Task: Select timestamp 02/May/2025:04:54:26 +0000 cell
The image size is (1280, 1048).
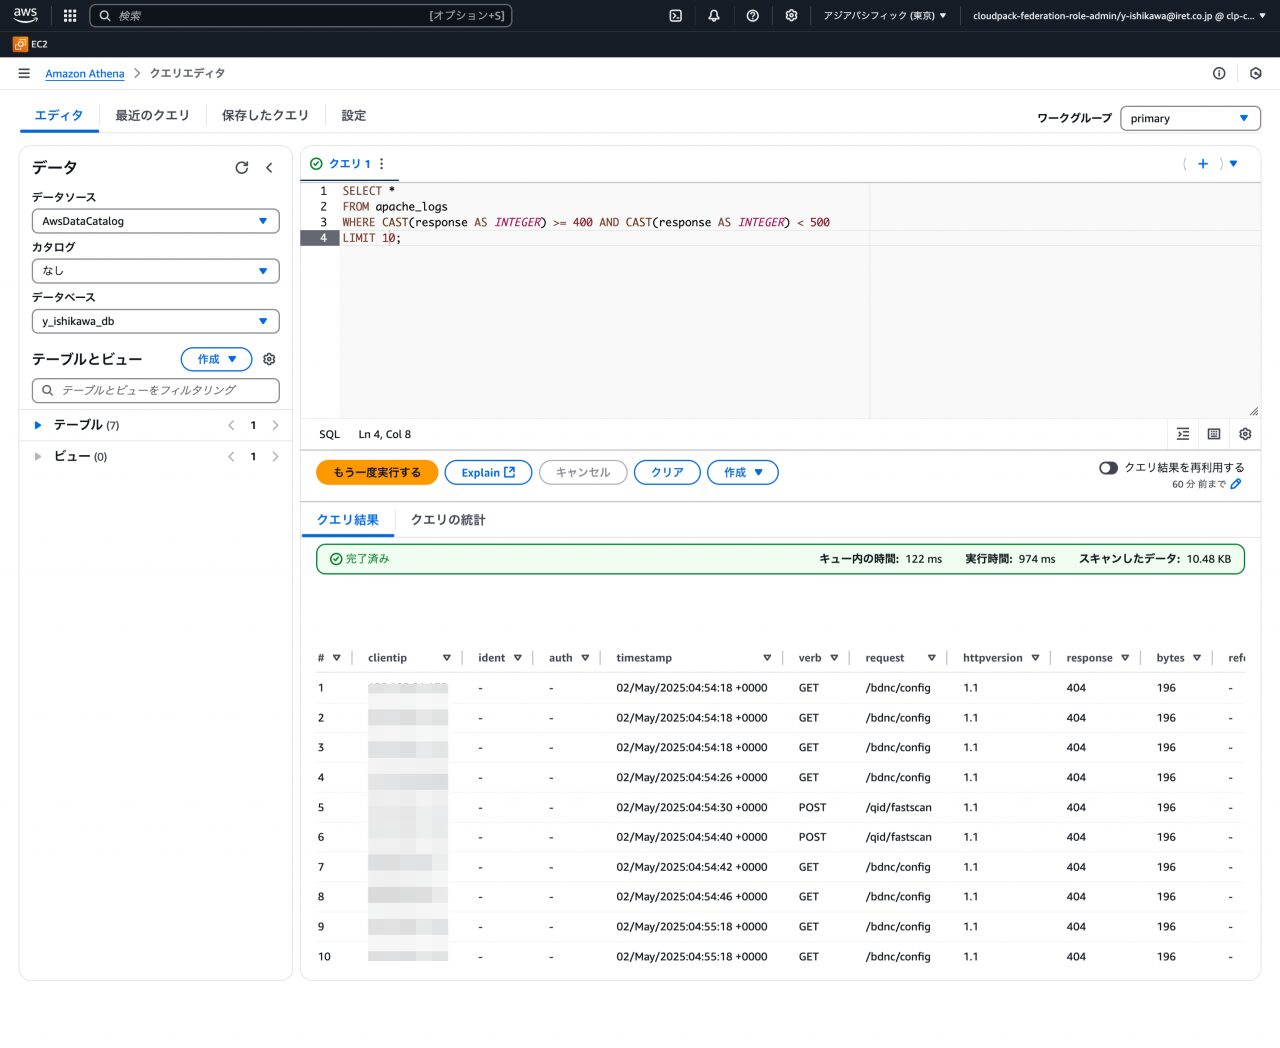Action: [692, 777]
